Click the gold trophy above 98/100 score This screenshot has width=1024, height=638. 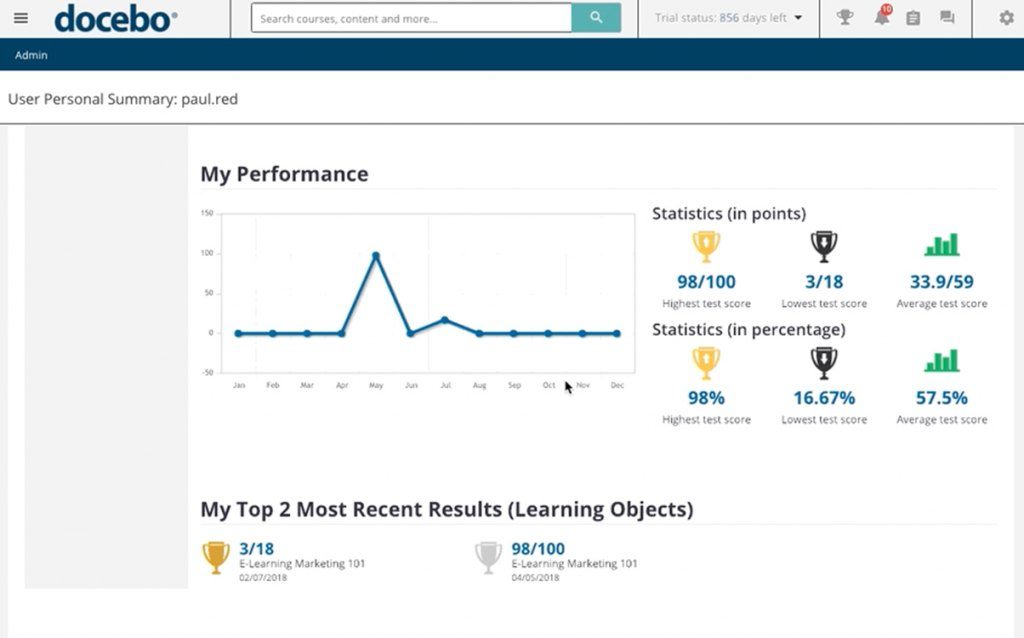click(x=706, y=246)
